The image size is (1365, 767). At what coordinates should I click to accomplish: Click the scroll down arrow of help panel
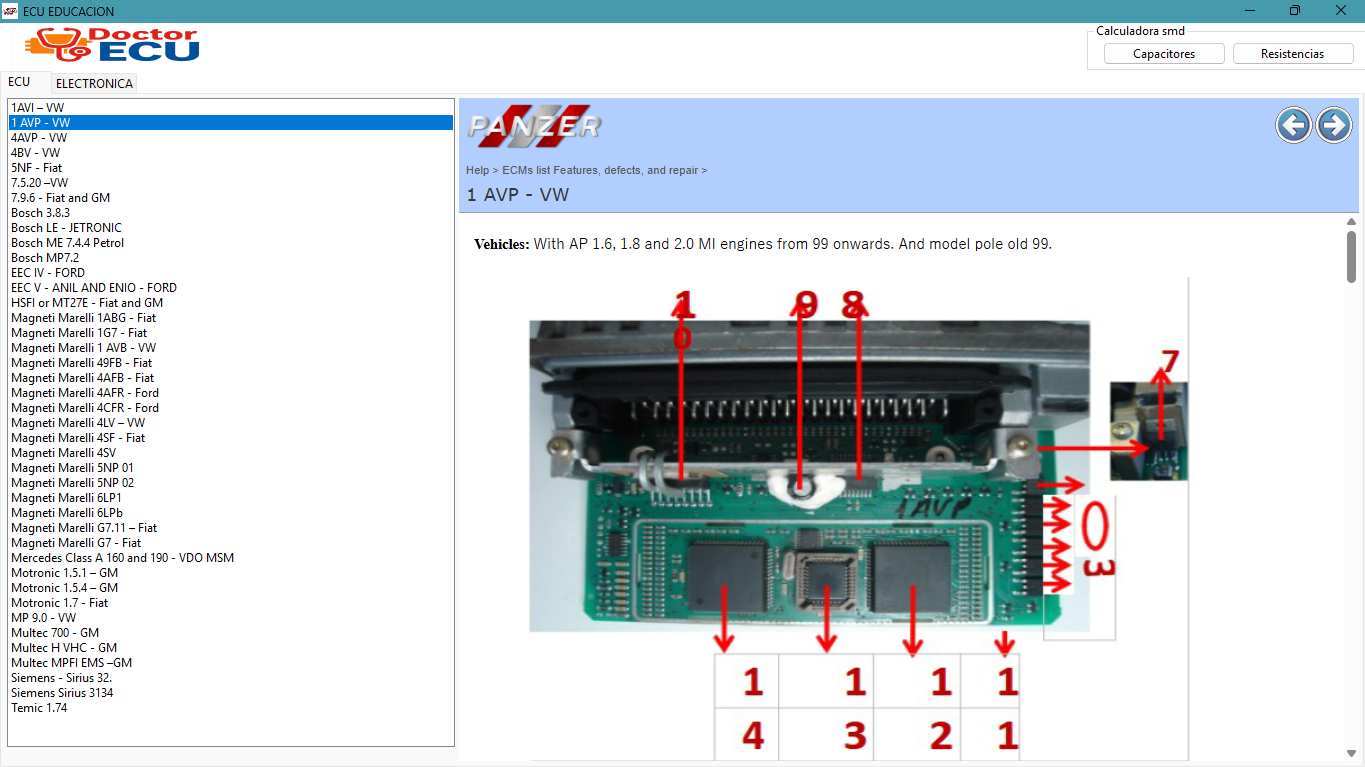pos(1352,753)
